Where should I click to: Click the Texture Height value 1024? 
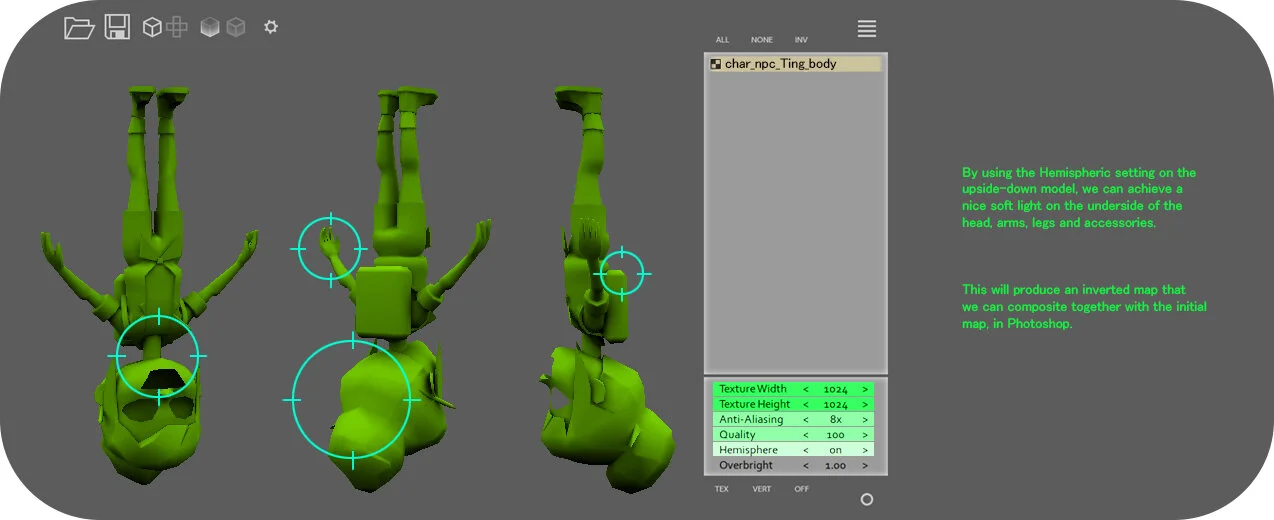pyautogui.click(x=836, y=404)
